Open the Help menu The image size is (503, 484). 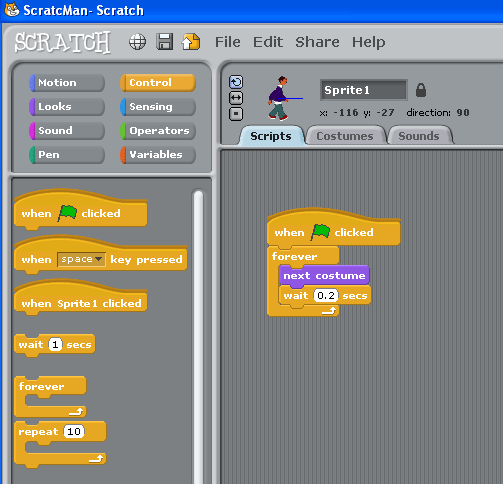369,42
